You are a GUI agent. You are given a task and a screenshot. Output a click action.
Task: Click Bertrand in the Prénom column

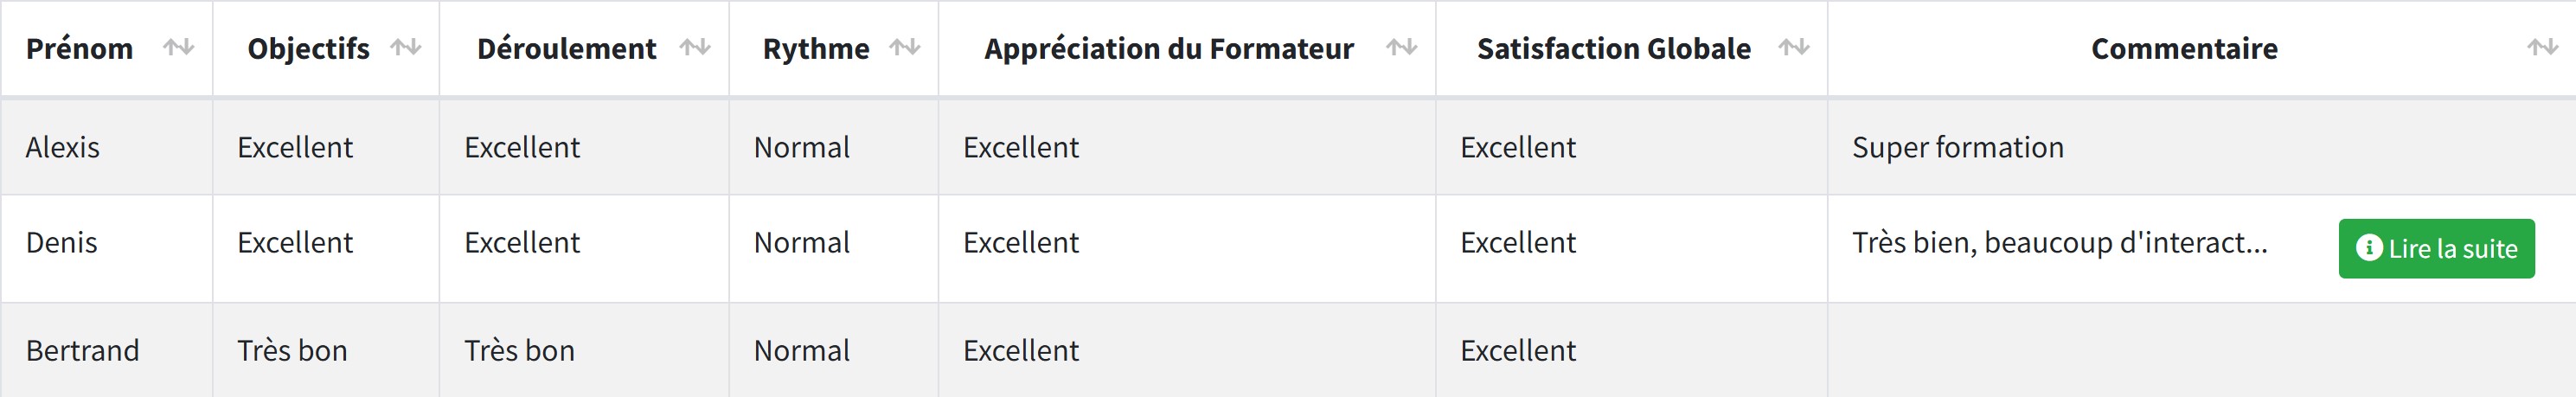click(x=83, y=350)
